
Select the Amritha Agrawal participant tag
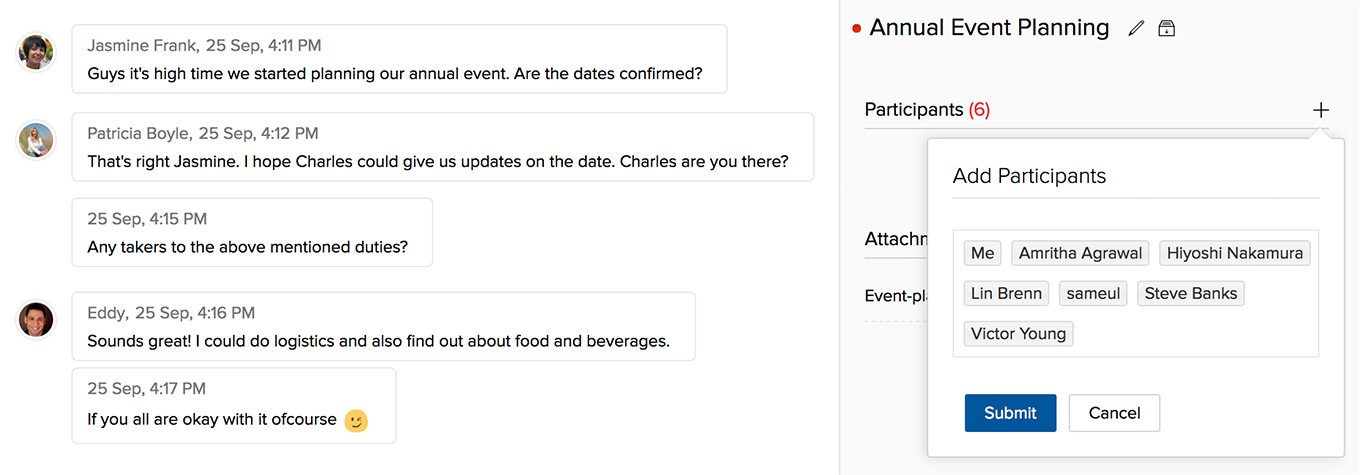click(x=1080, y=253)
